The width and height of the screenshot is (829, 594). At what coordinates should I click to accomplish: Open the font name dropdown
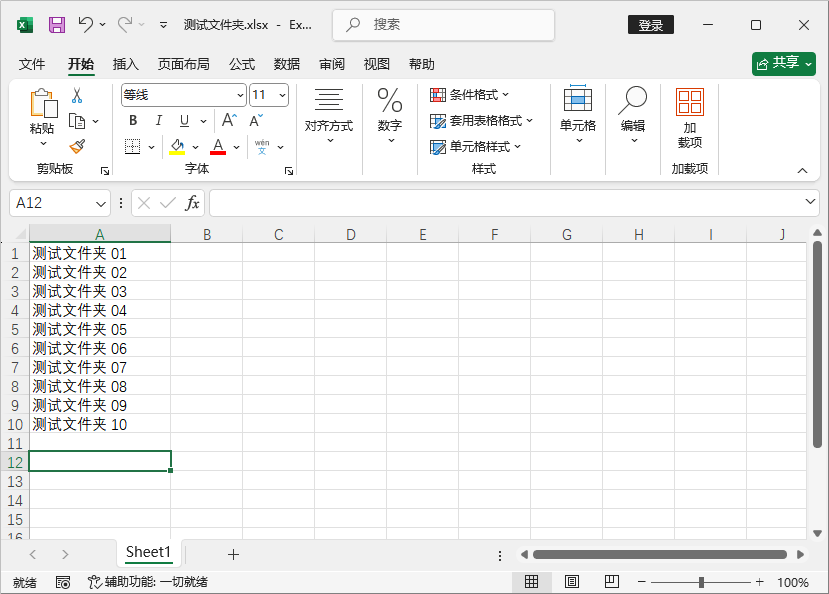point(237,94)
